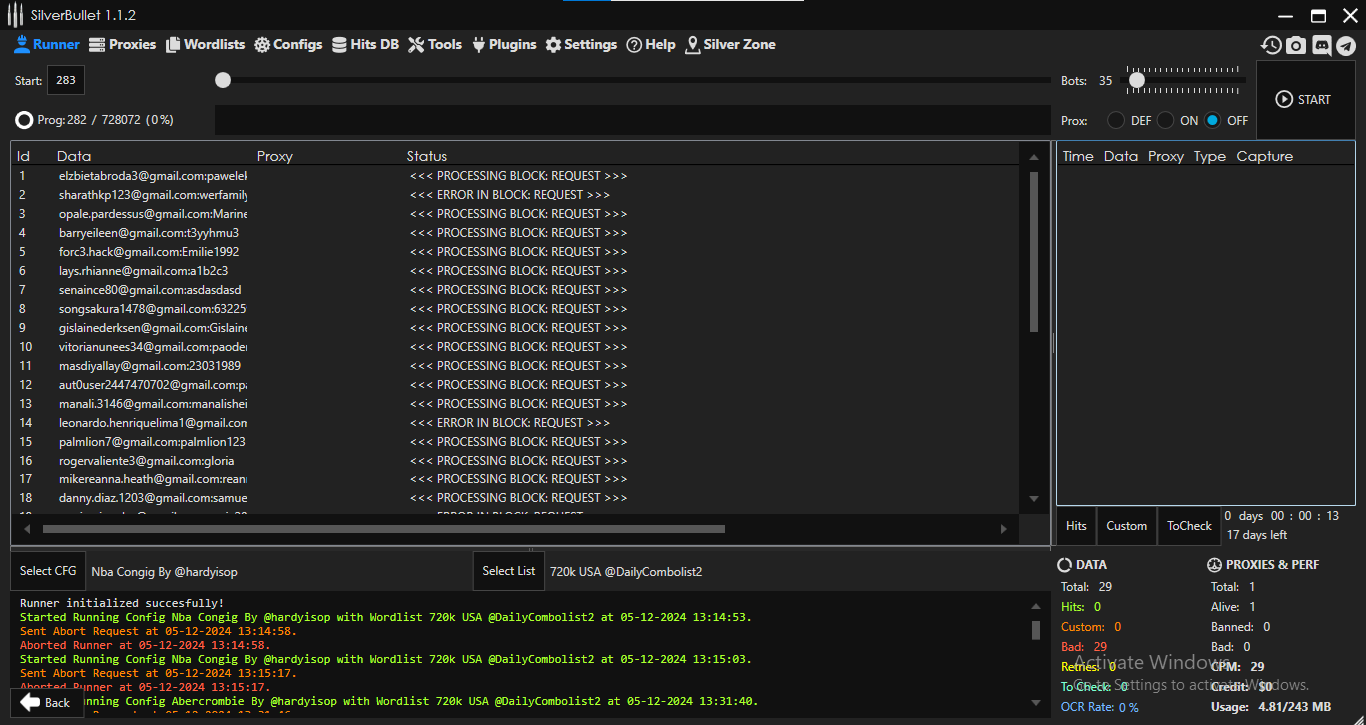Go to the Silver Zone tab
The image size is (1366, 725).
tap(730, 44)
